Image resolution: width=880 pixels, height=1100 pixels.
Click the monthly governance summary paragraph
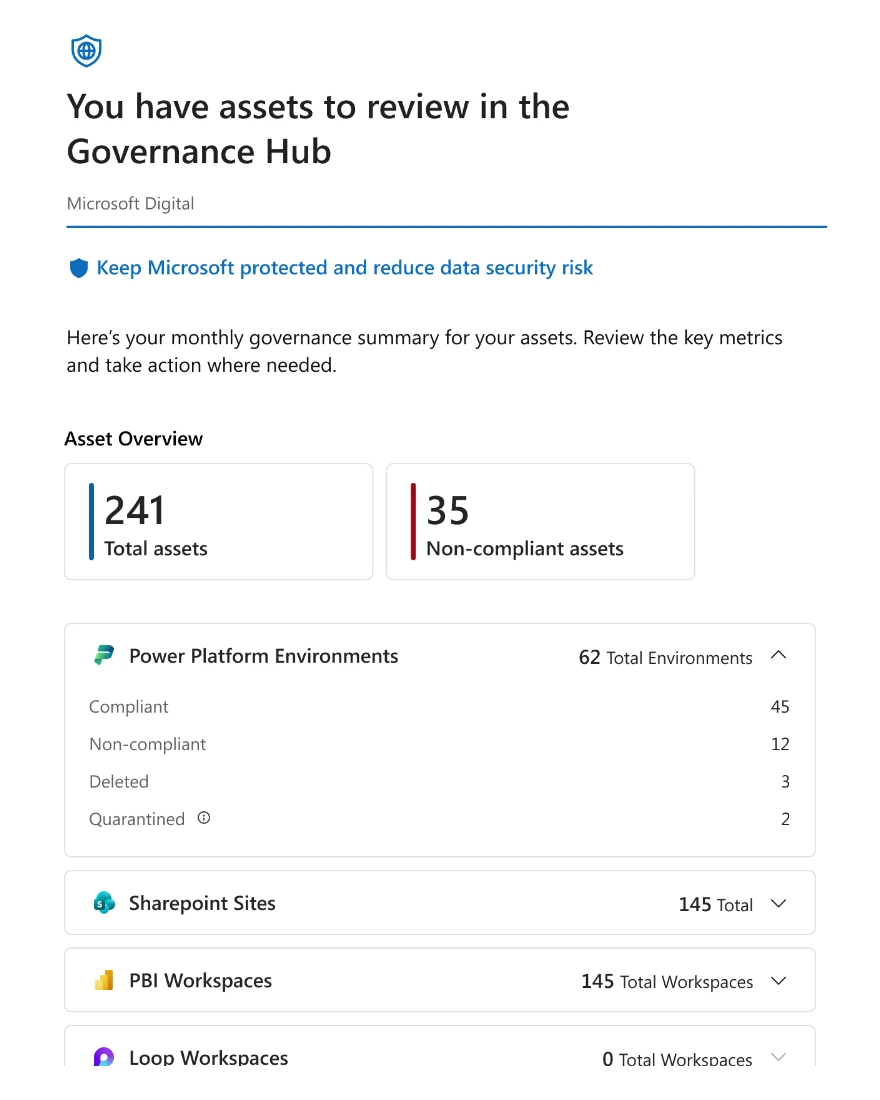coord(425,351)
